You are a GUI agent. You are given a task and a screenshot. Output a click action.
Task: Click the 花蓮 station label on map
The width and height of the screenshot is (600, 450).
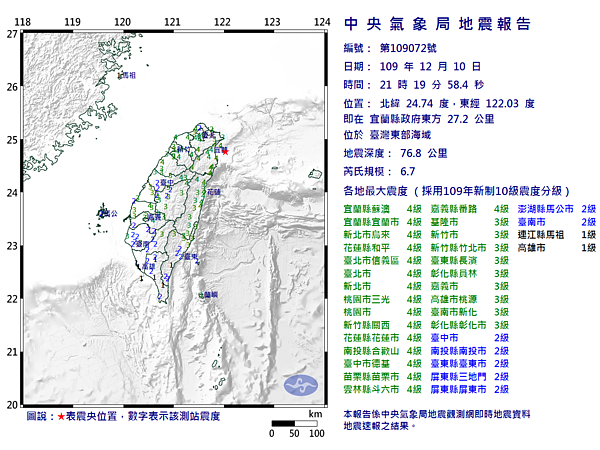click(x=211, y=190)
